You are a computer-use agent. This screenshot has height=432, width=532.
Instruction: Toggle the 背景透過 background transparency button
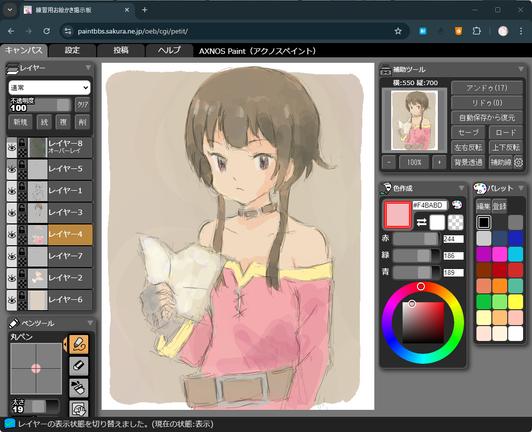468,162
